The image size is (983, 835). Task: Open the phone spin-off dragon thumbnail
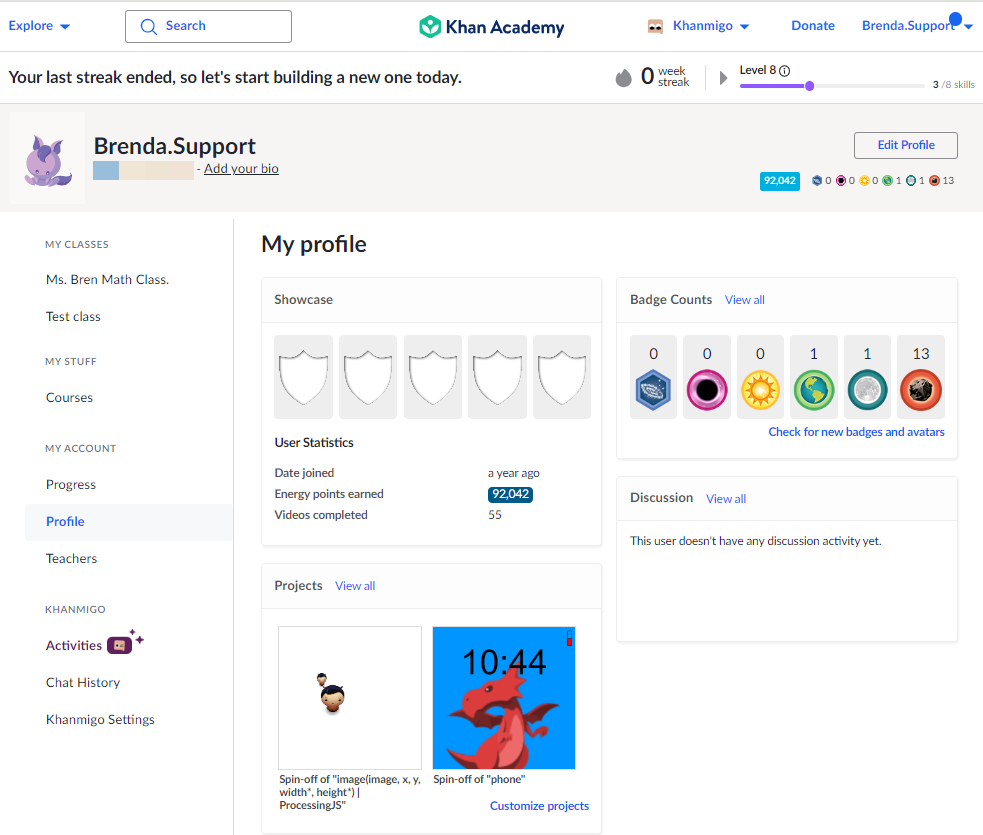click(504, 698)
